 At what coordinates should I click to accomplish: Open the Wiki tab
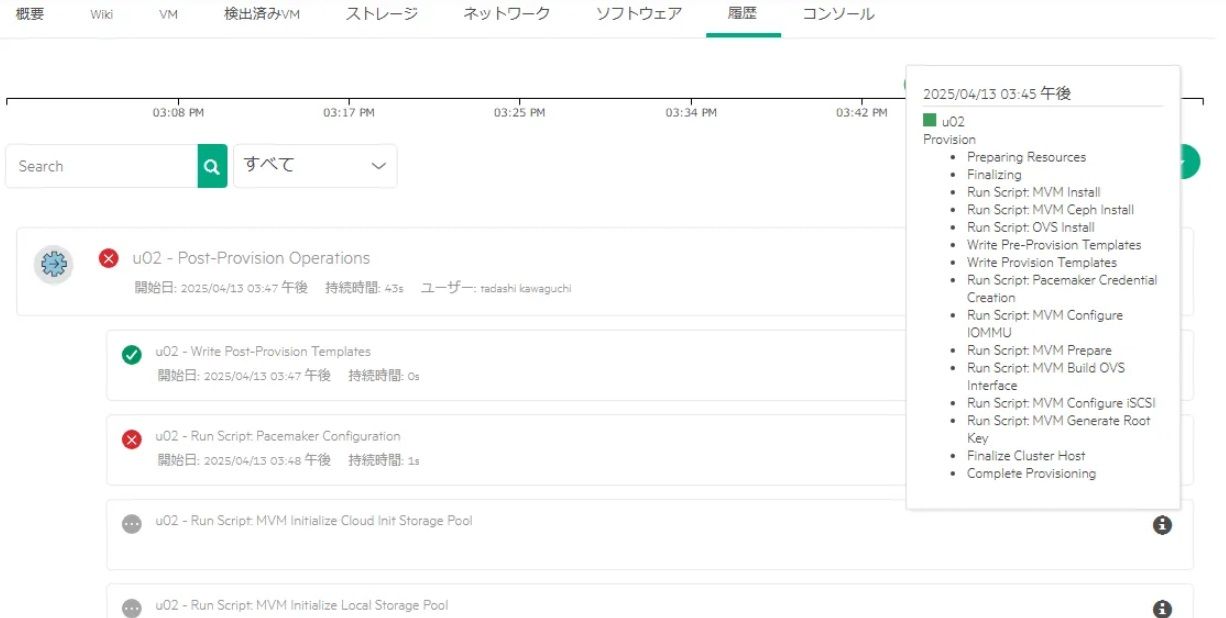tap(101, 15)
